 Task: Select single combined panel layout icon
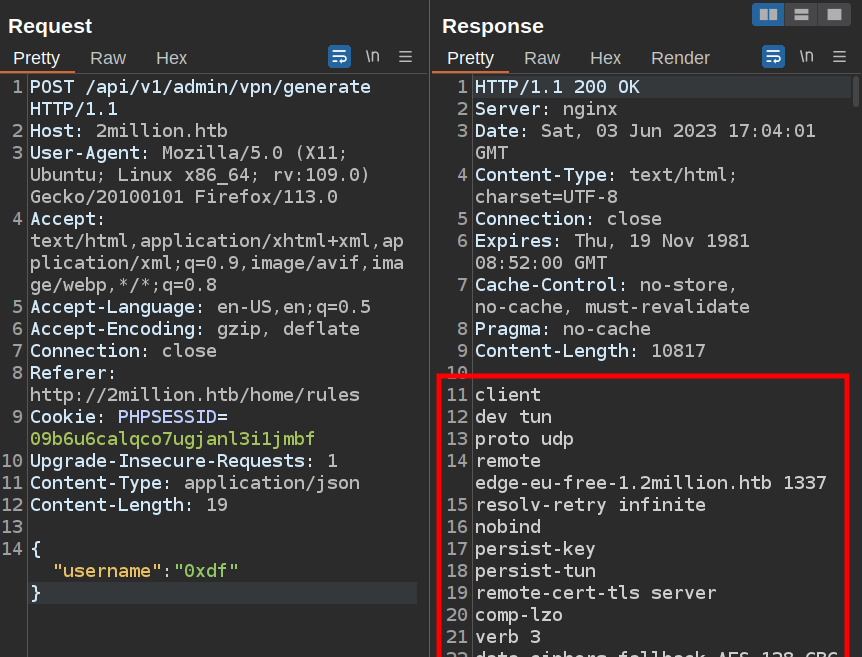coord(832,14)
